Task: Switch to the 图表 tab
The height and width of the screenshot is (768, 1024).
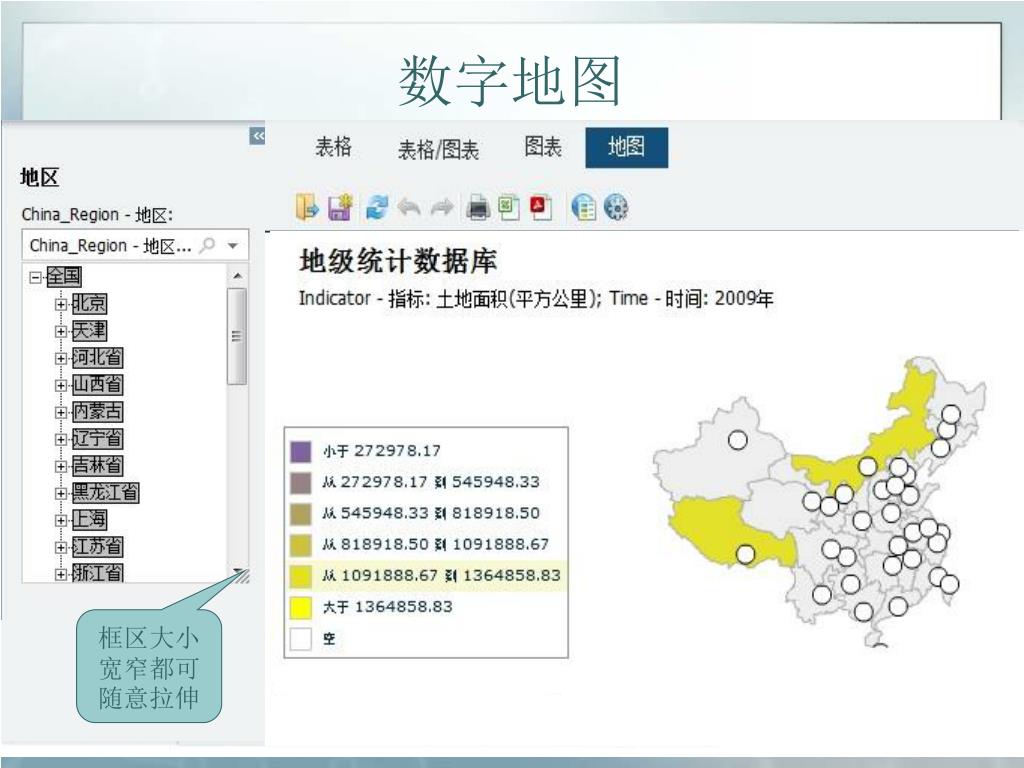Action: click(x=543, y=147)
